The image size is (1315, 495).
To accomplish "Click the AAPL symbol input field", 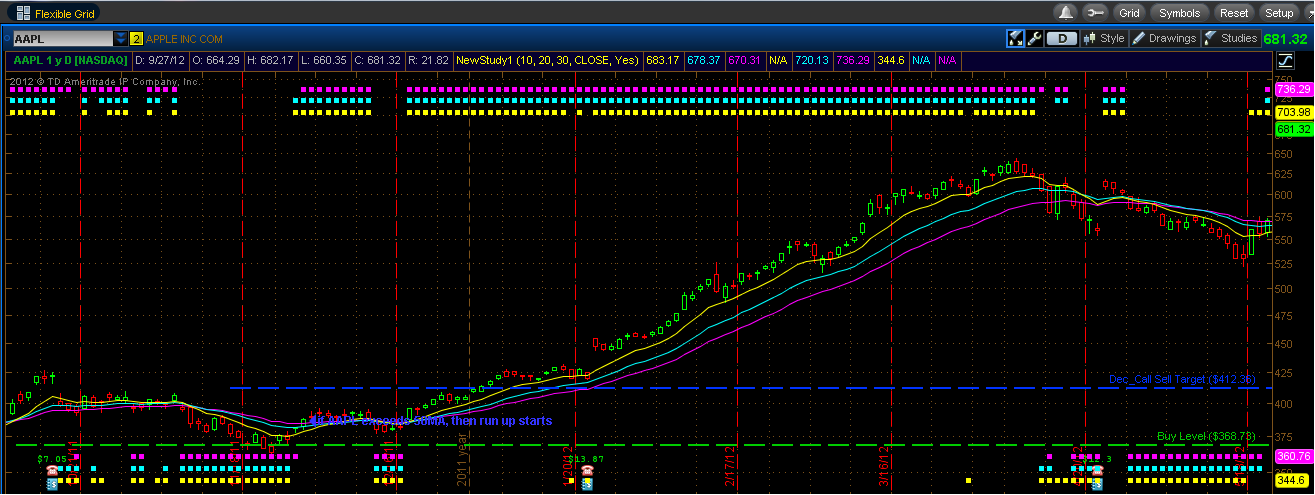I will coord(61,38).
